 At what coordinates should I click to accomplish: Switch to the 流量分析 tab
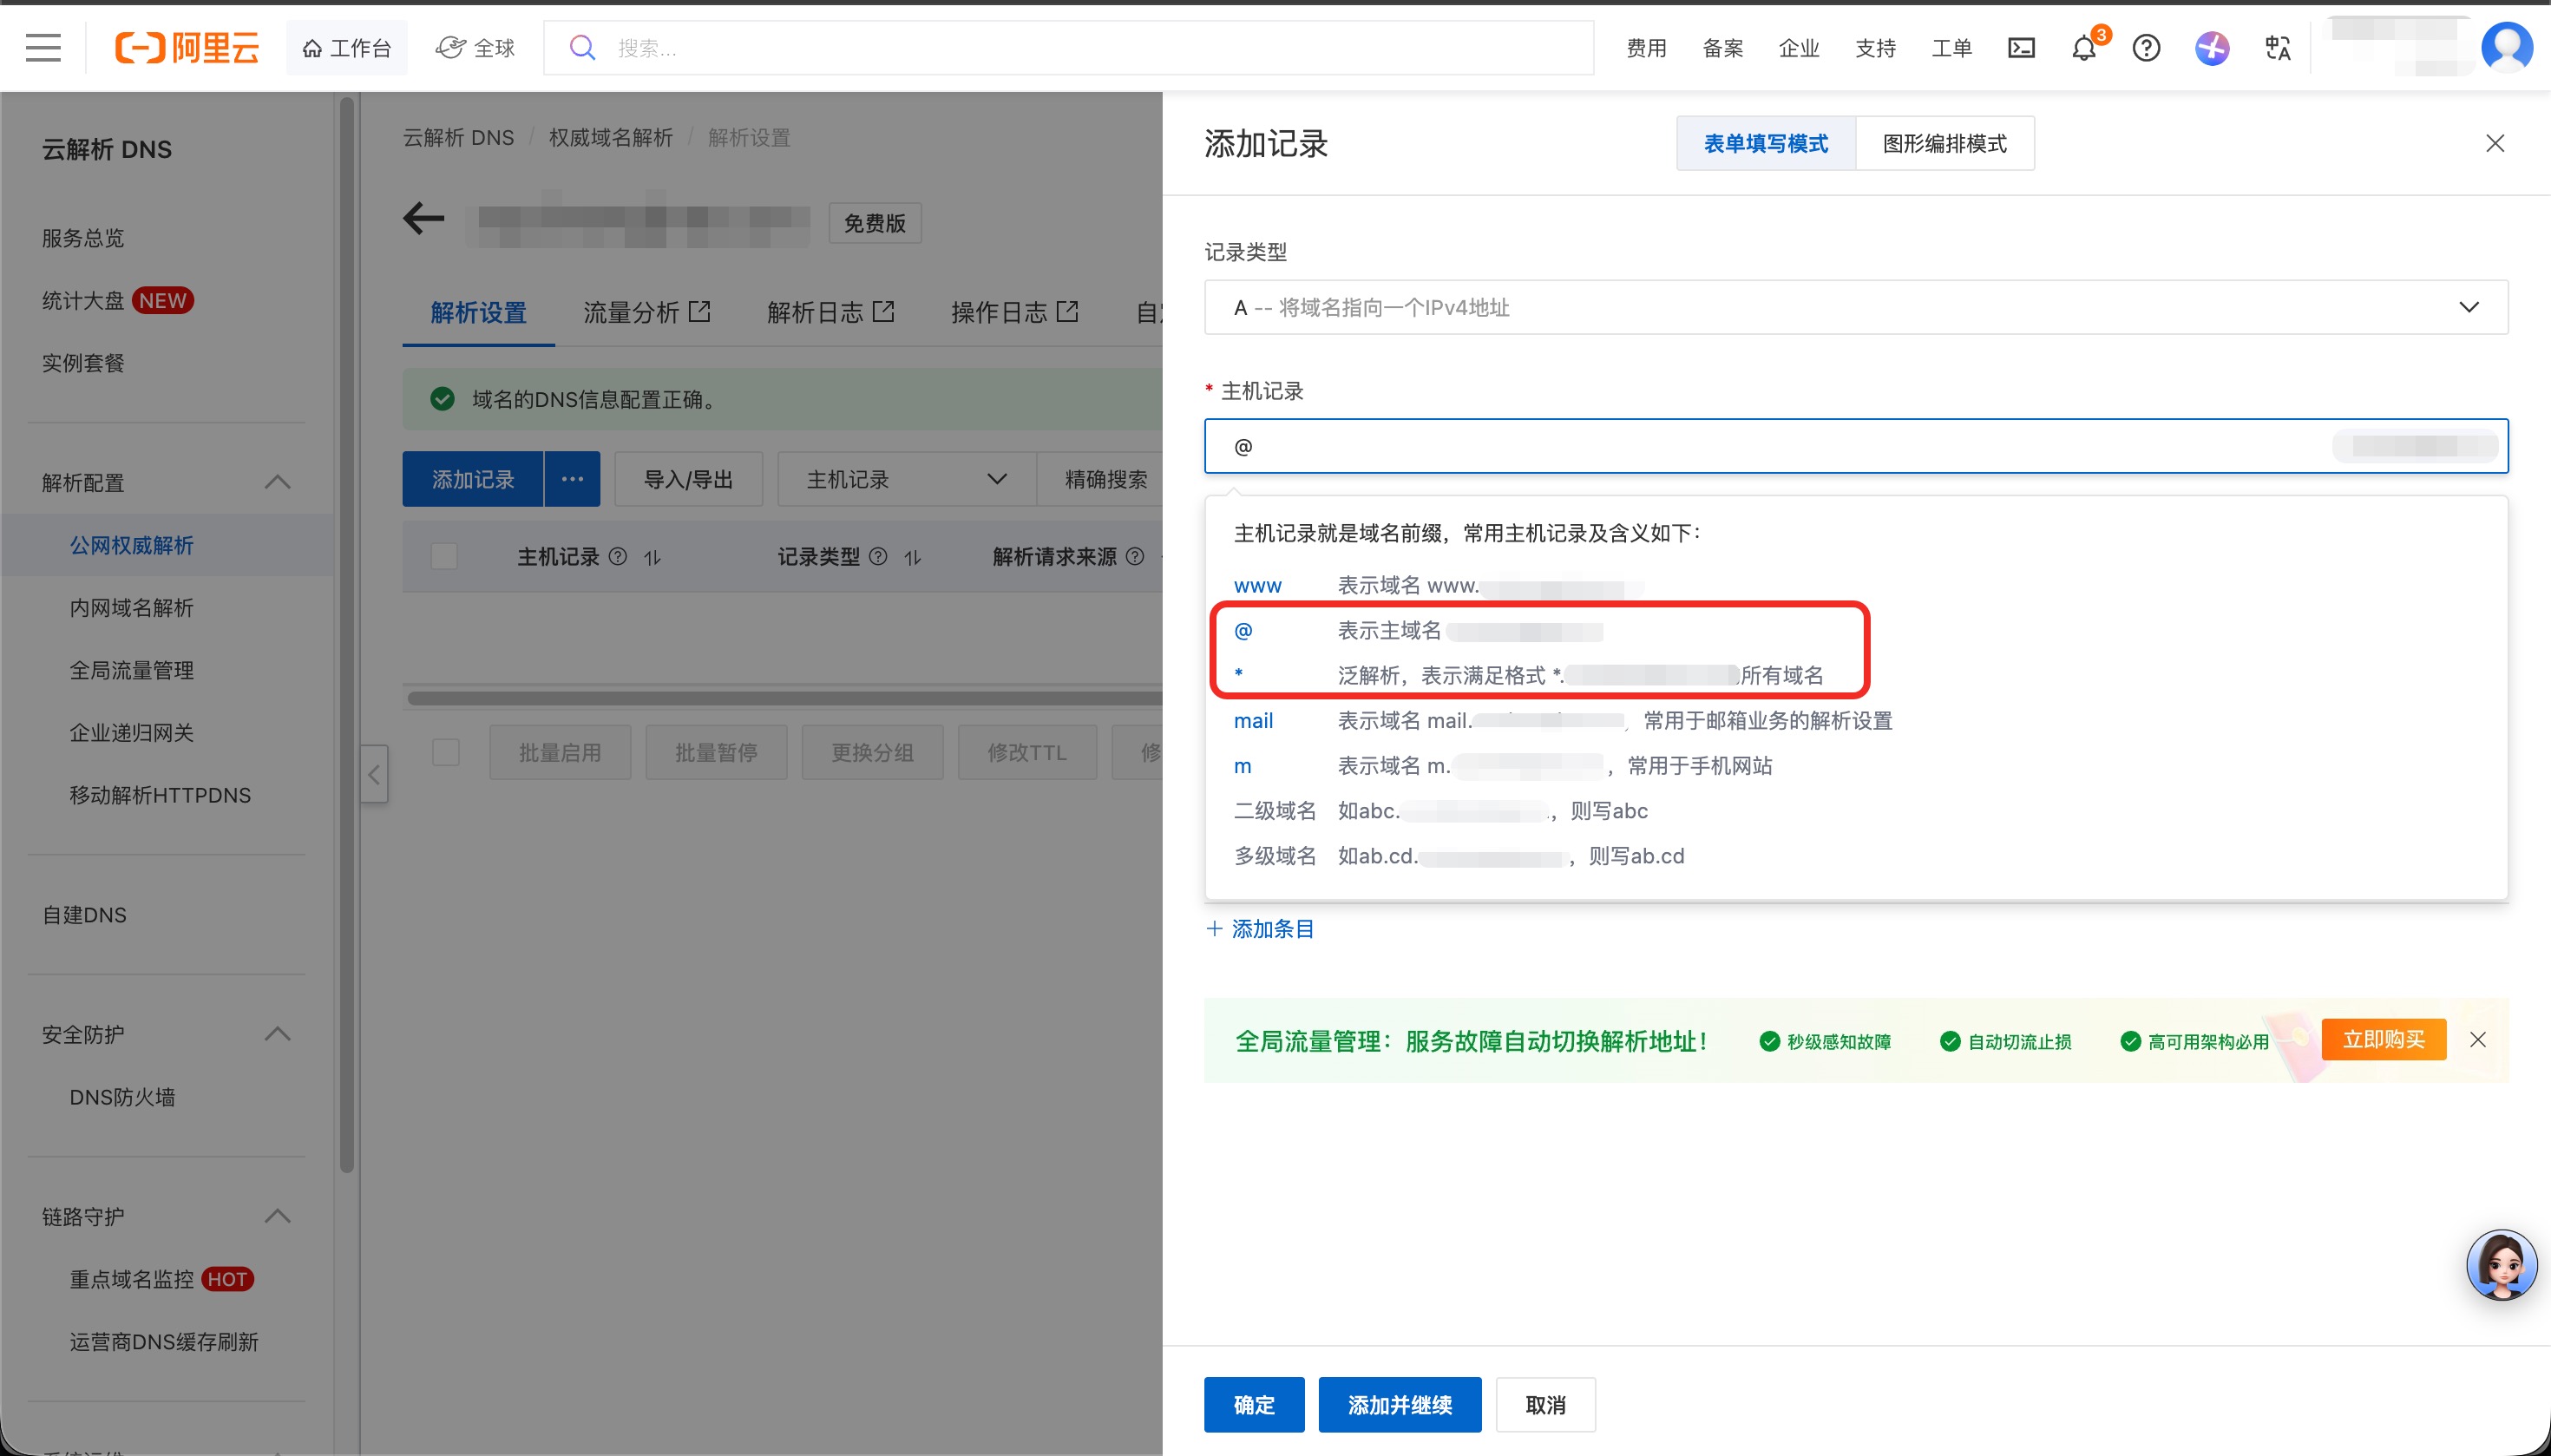[631, 313]
